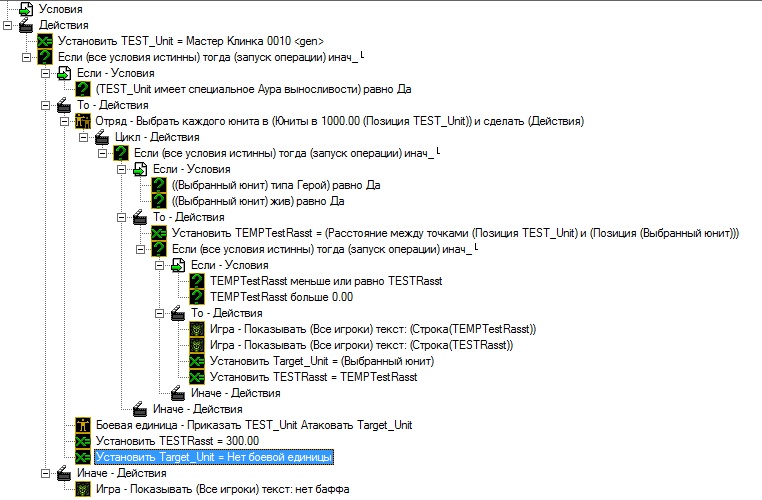Image resolution: width=762 pixels, height=500 pixels.
Task: Click the variable icon for Target_Unit = Выбранный юнит
Action: pos(197,361)
